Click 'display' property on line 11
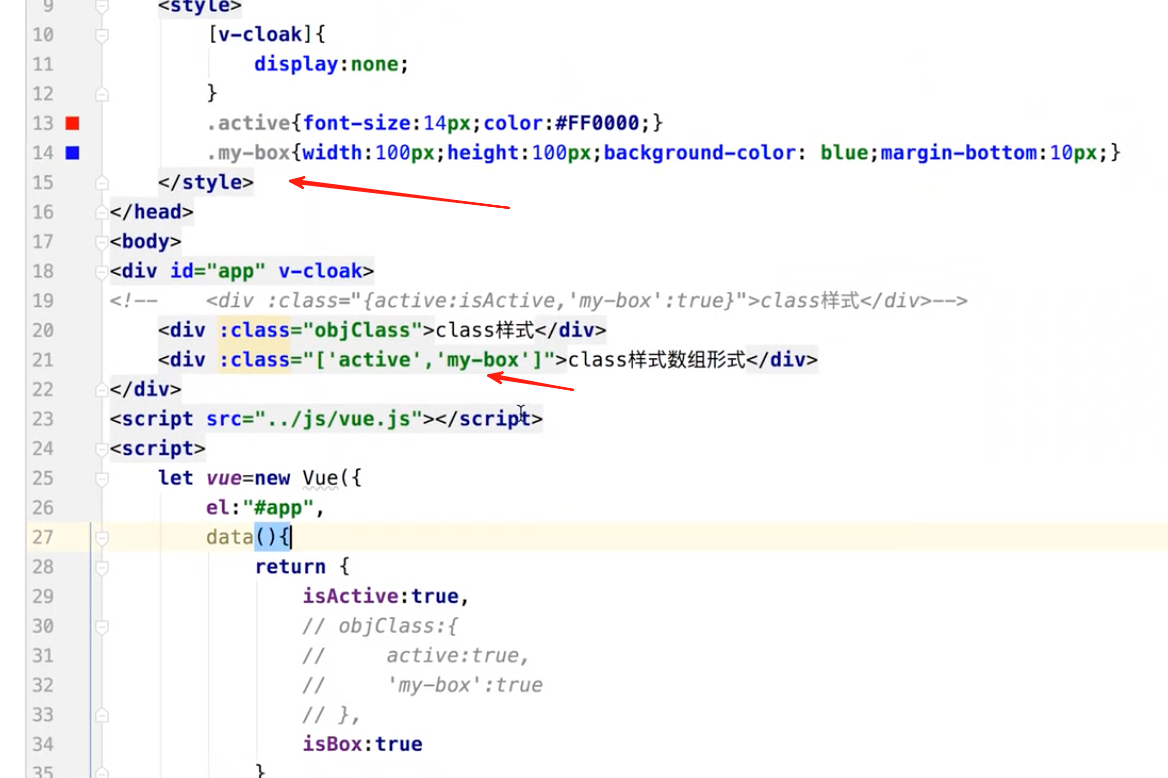Viewport: 1168px width, 778px height. [296, 64]
